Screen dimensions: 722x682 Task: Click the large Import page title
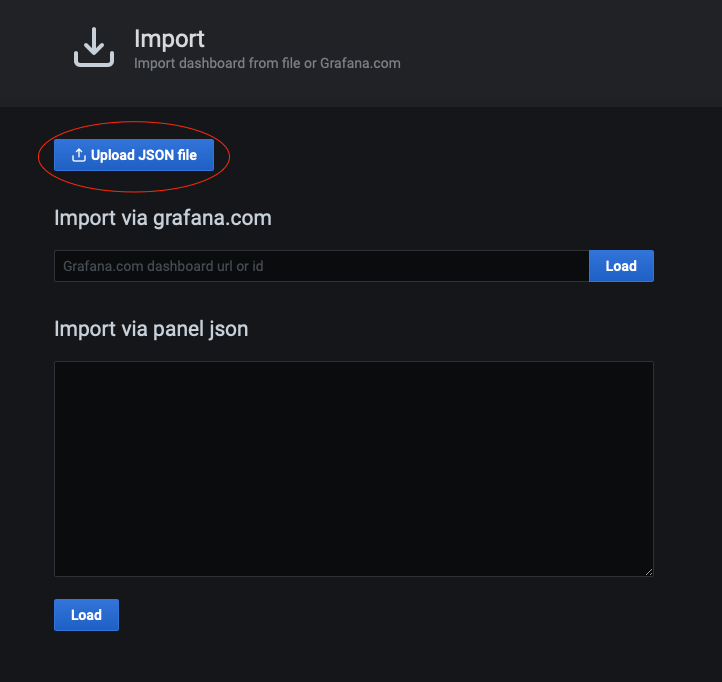point(169,39)
